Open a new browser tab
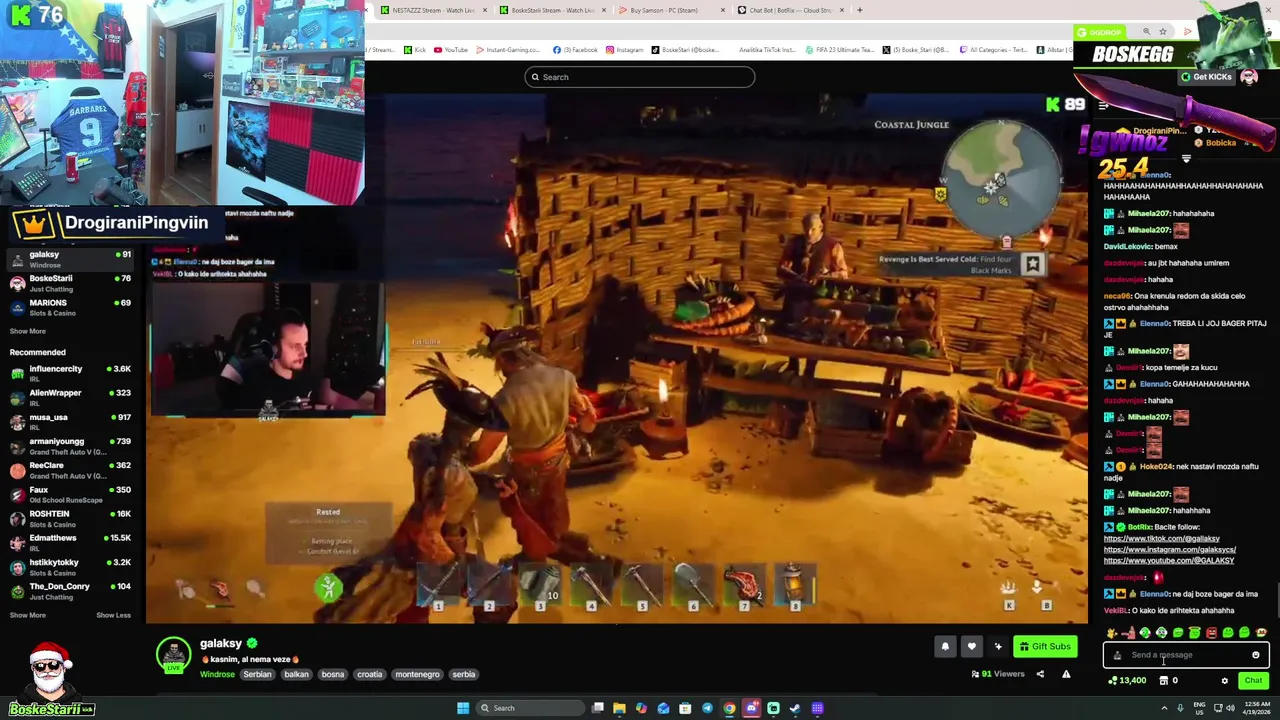 pos(859,10)
